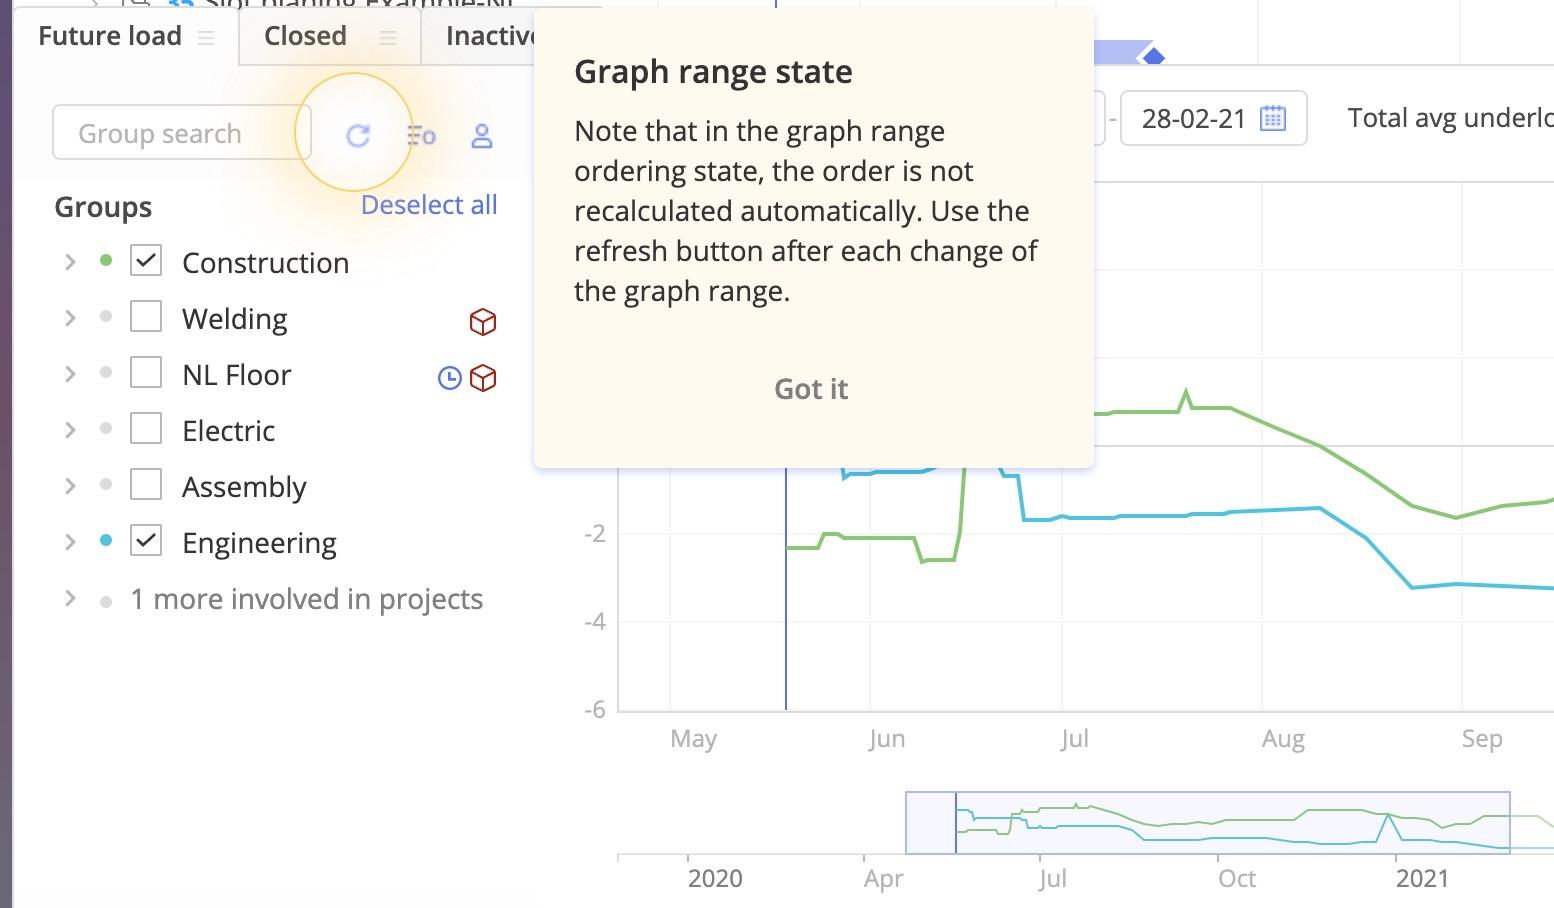Check the Welding group checkbox

coord(146,317)
